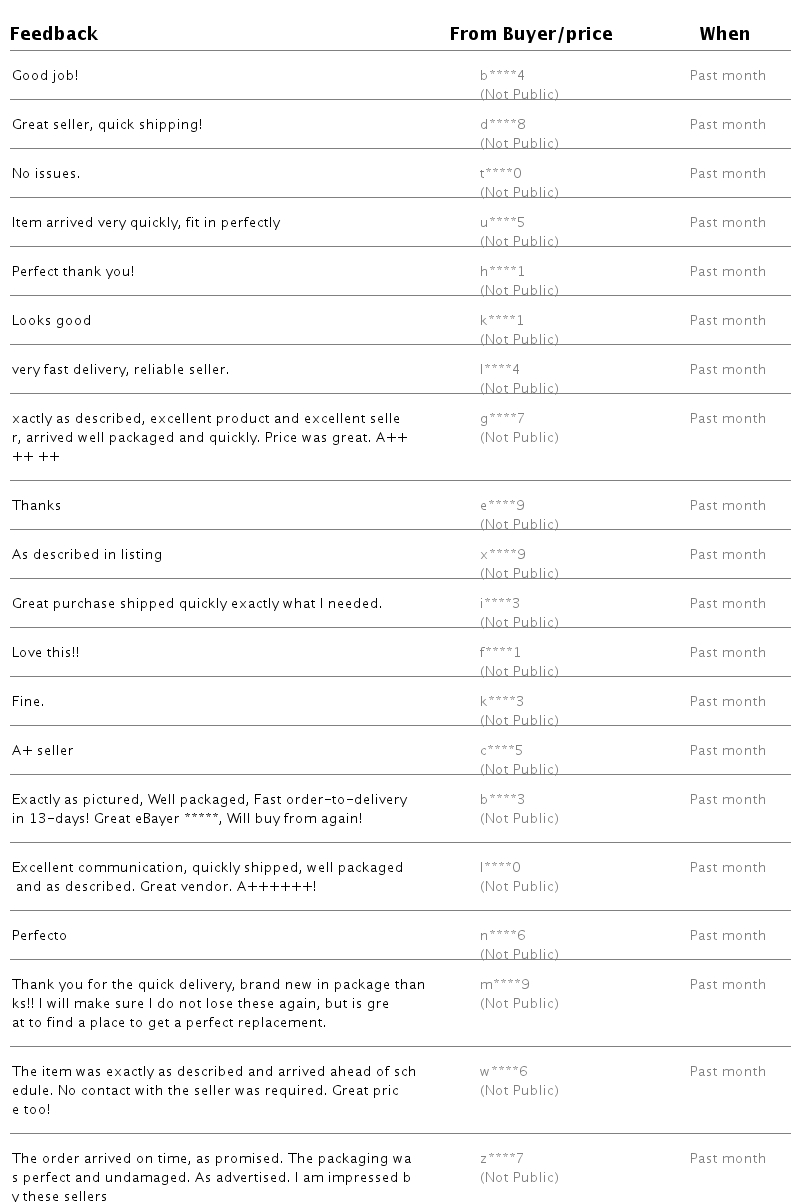Click the "Love this!!" feedback row

coord(400,652)
